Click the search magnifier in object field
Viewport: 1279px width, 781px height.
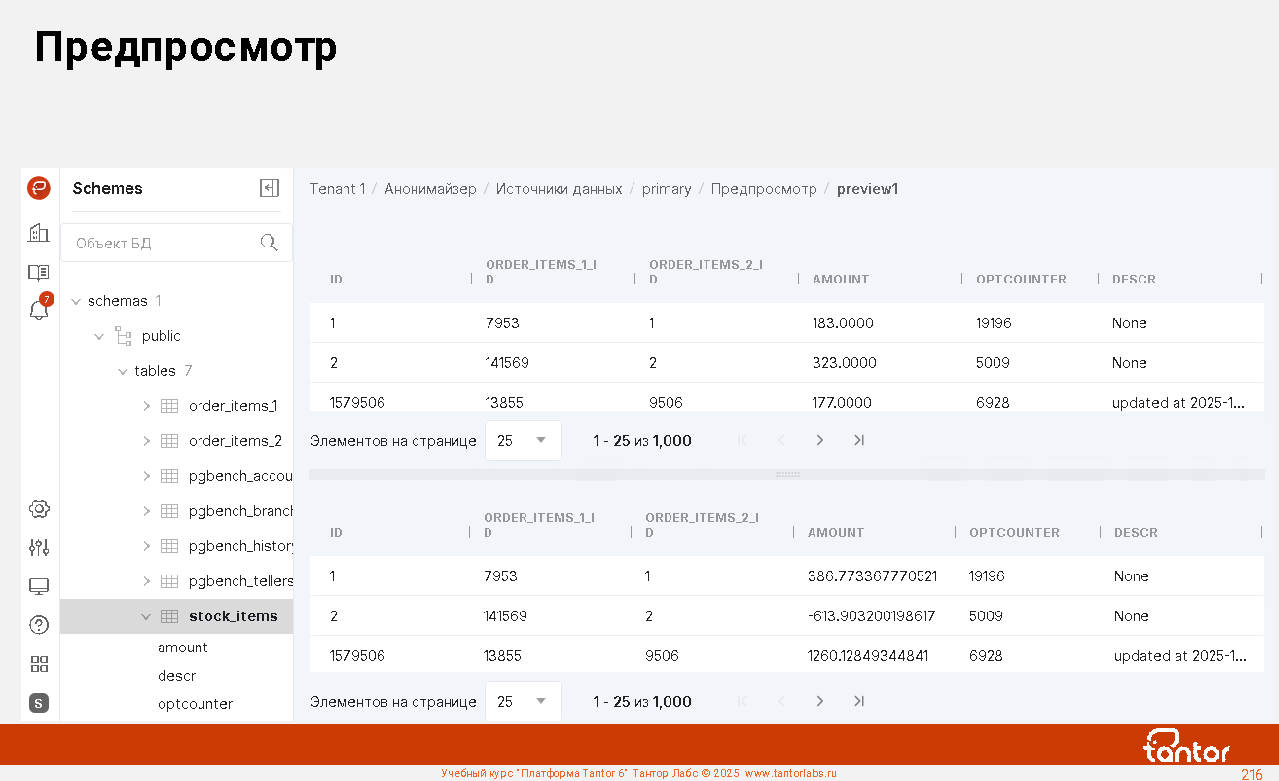tap(269, 242)
